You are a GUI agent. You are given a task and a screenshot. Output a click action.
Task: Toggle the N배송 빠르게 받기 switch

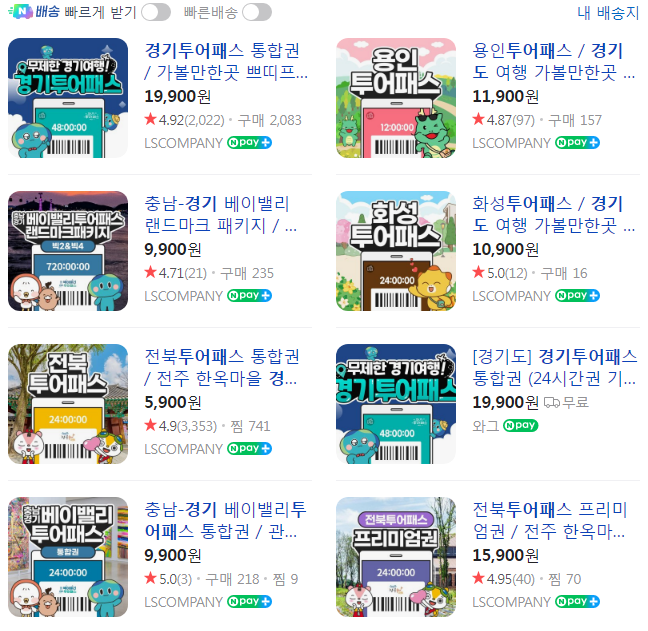coord(156,12)
